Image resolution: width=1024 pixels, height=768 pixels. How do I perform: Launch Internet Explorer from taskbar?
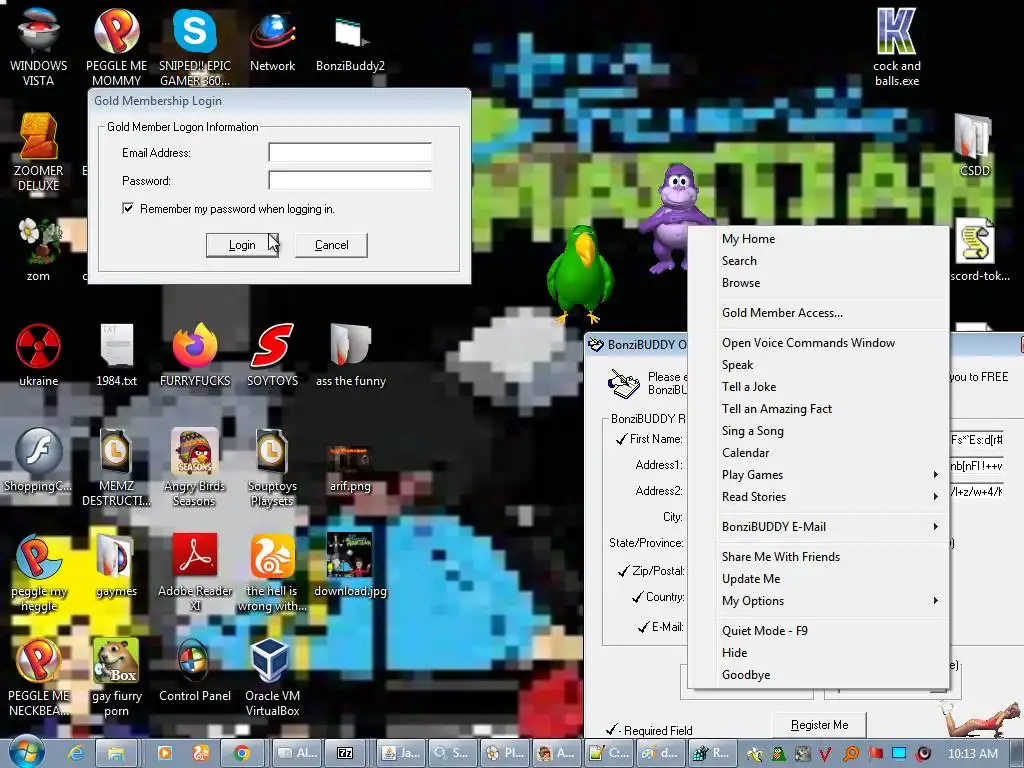(x=76, y=754)
